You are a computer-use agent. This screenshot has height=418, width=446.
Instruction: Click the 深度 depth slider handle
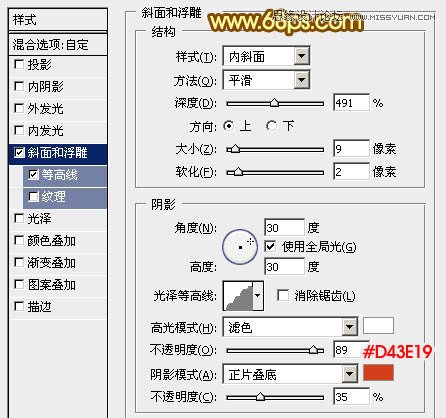(x=274, y=103)
